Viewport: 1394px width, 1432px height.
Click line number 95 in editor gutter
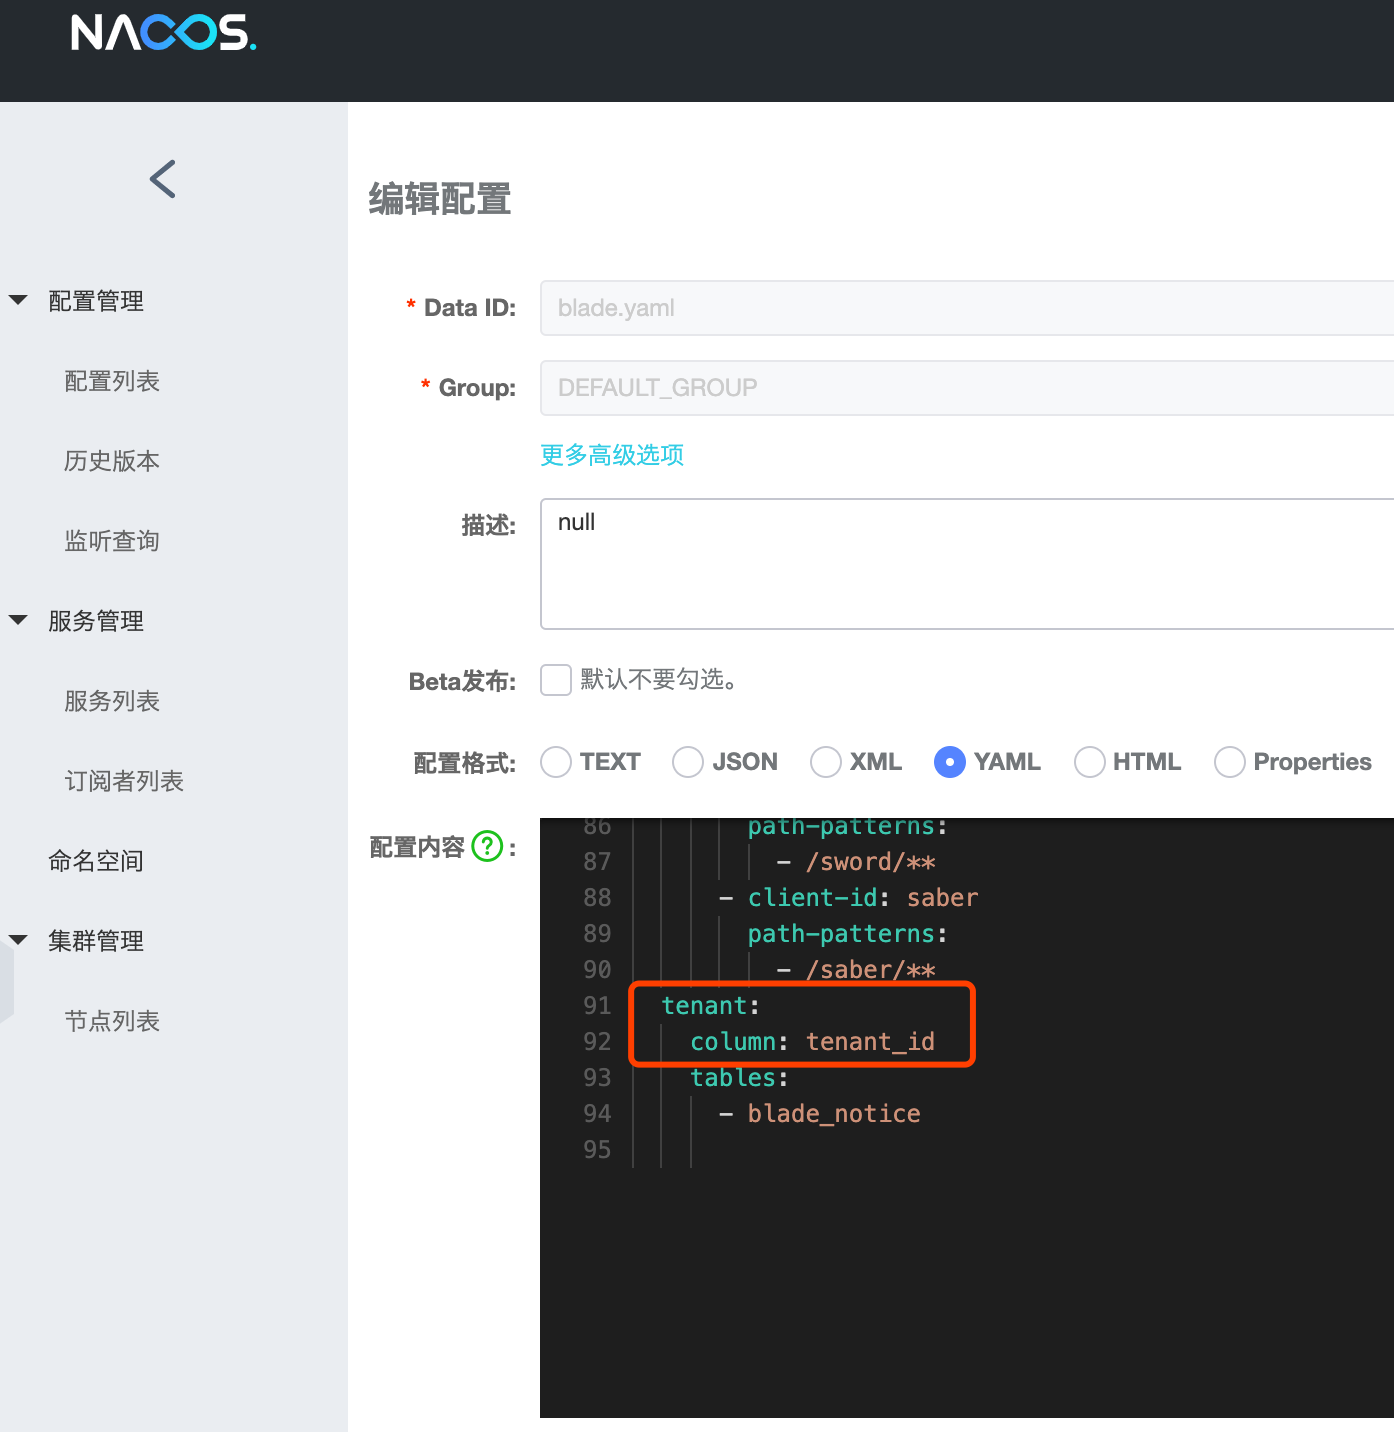(597, 1149)
